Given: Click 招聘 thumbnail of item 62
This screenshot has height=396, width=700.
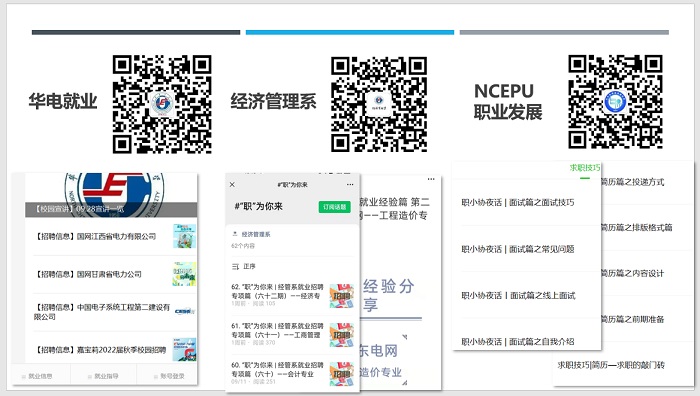Looking at the screenshot, I should point(342,296).
